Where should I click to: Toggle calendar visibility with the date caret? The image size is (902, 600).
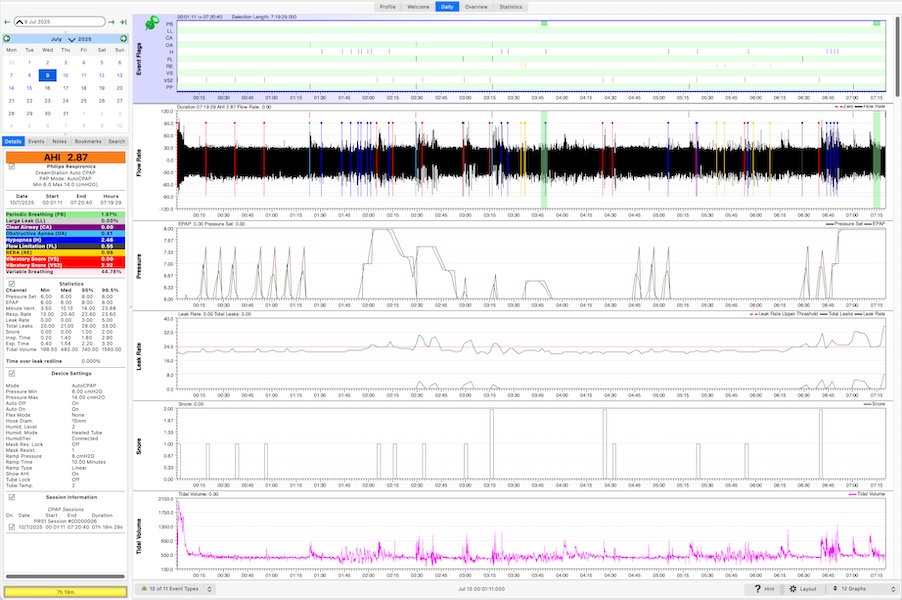coord(20,22)
